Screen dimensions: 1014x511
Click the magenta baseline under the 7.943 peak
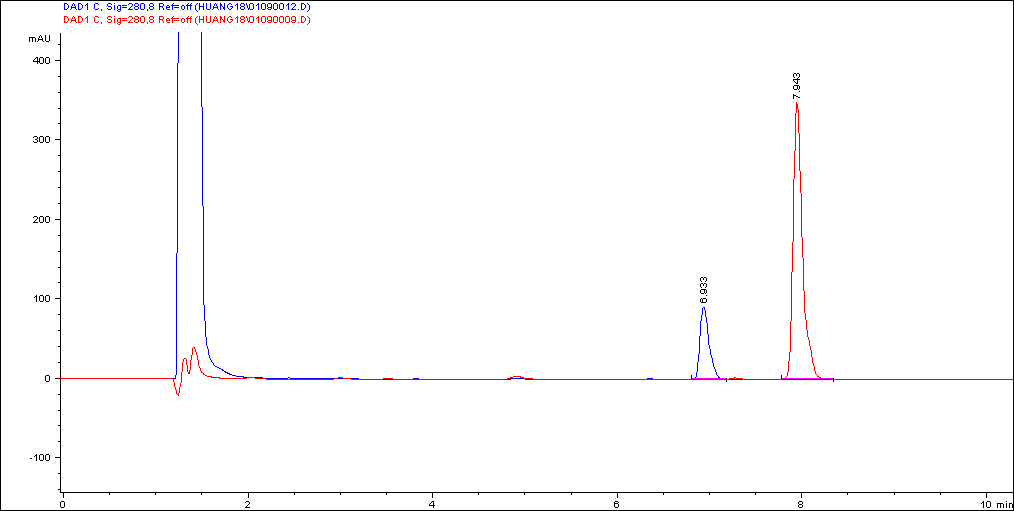(808, 380)
